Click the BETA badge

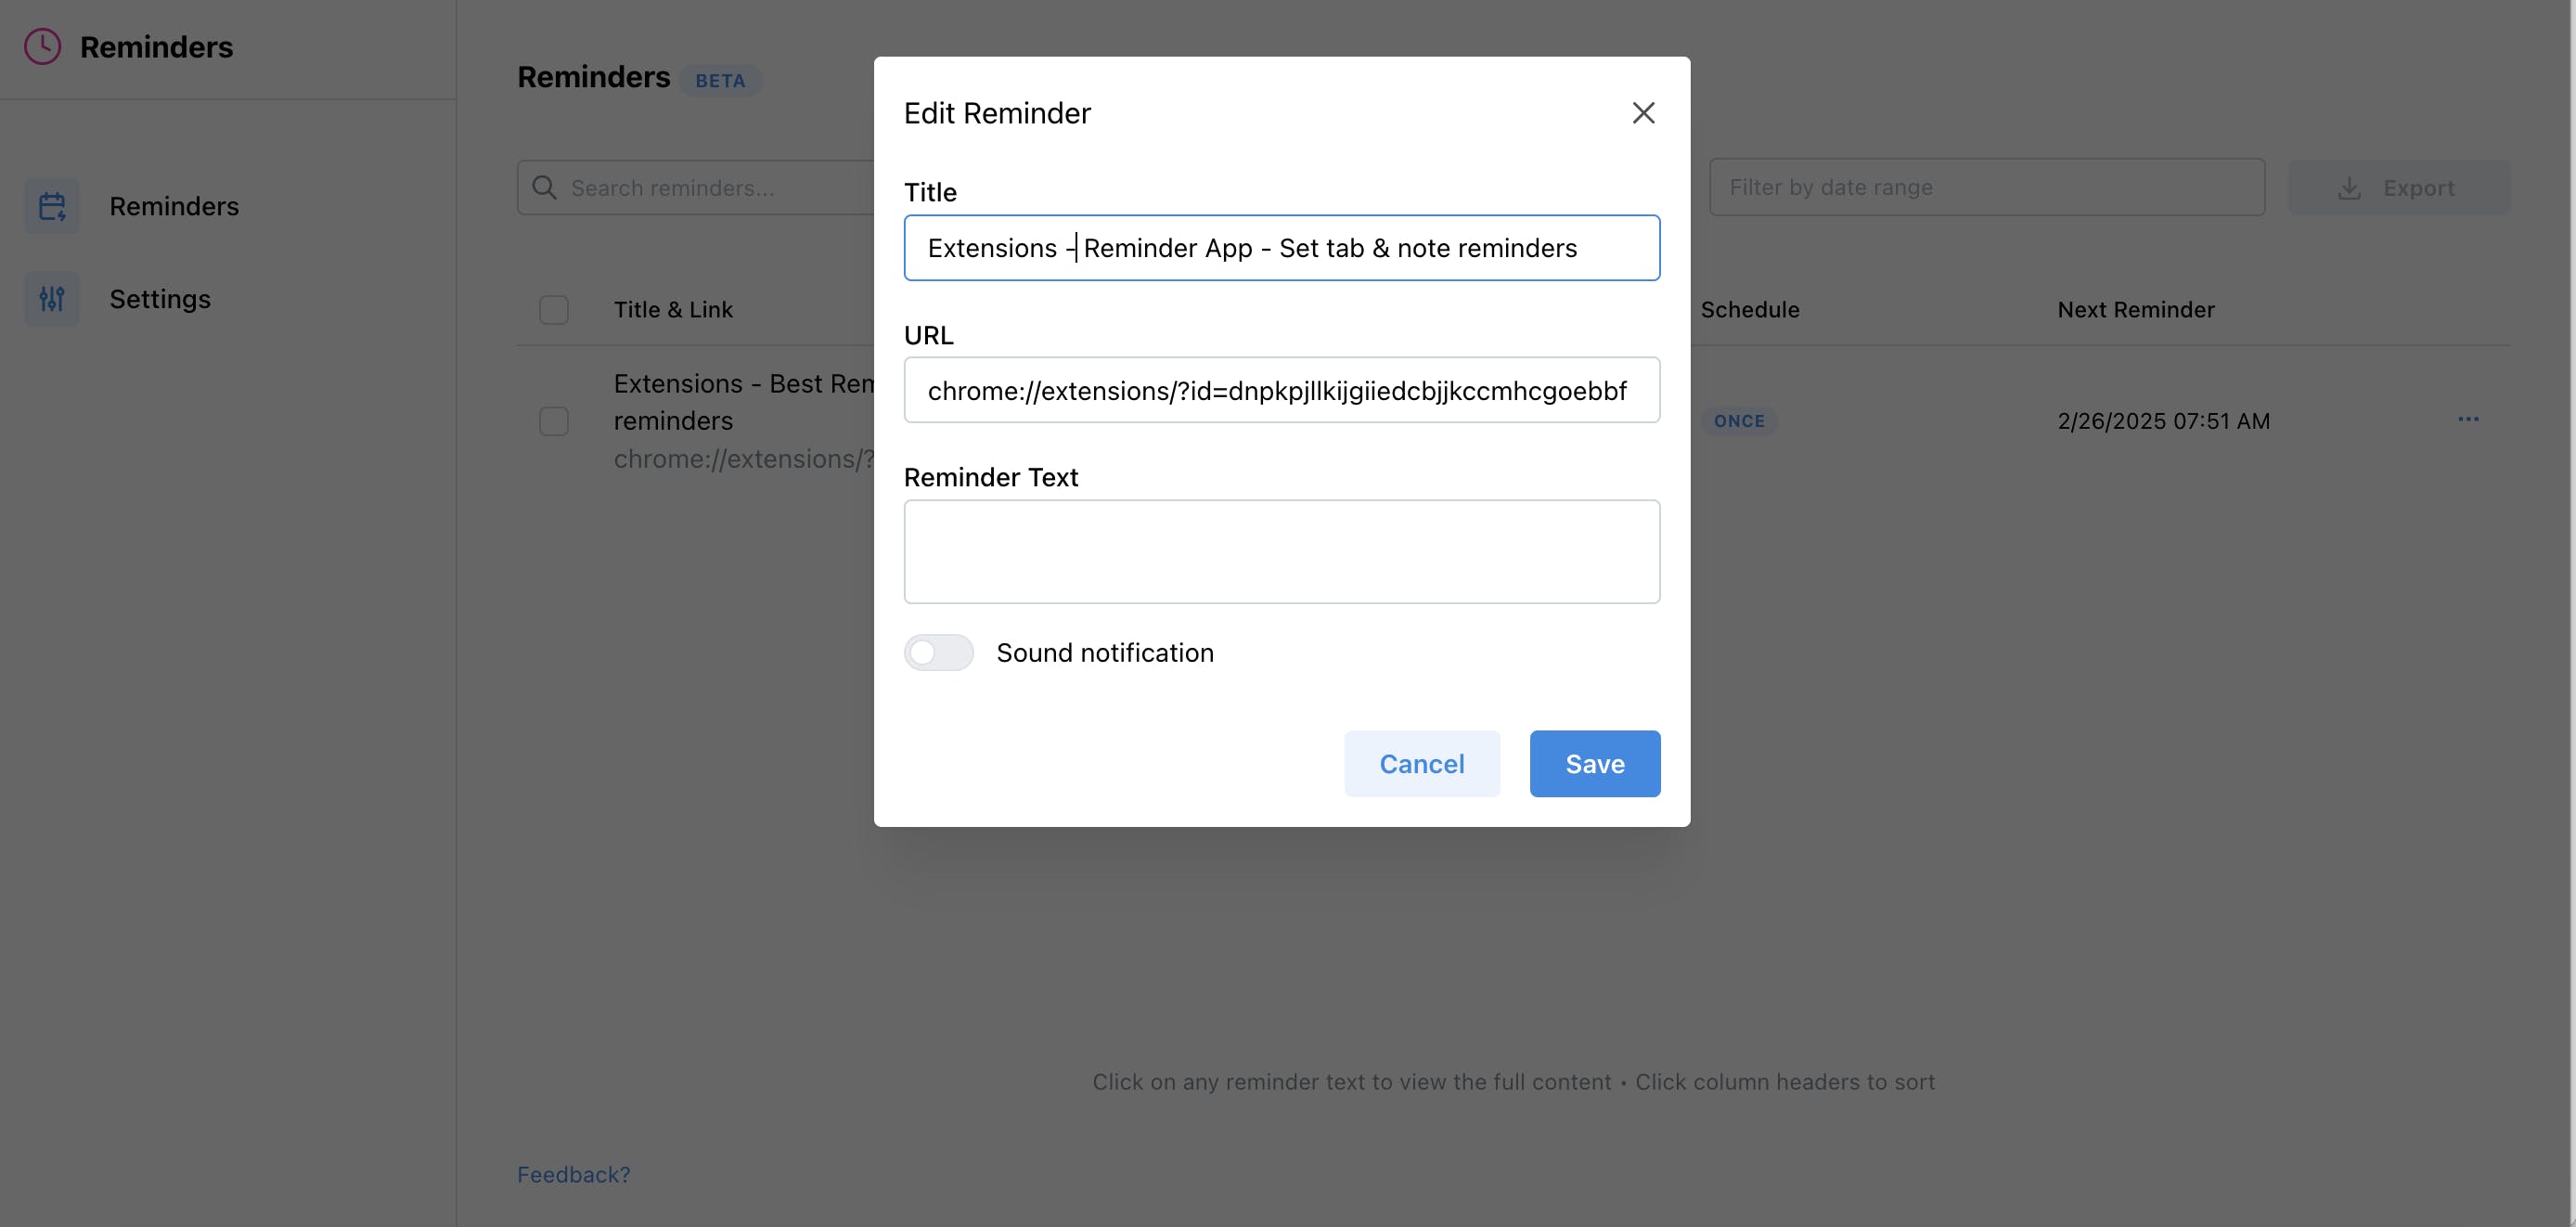[x=720, y=80]
